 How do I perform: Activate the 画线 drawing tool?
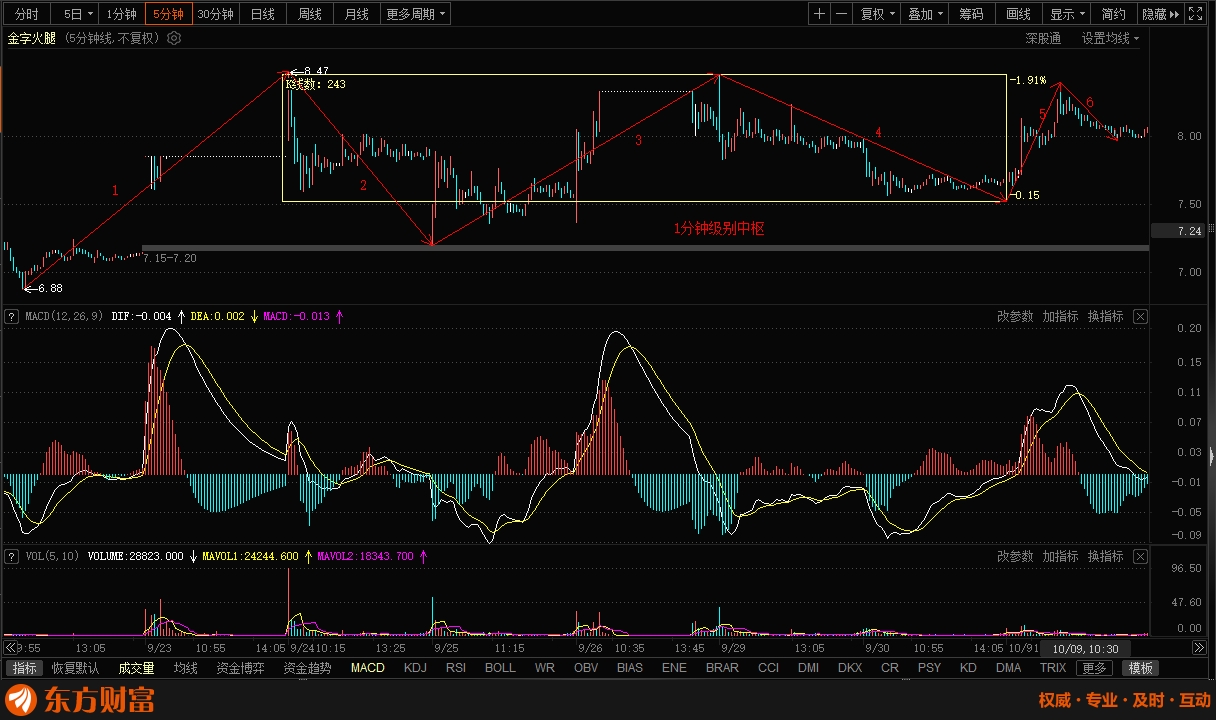[x=1018, y=14]
